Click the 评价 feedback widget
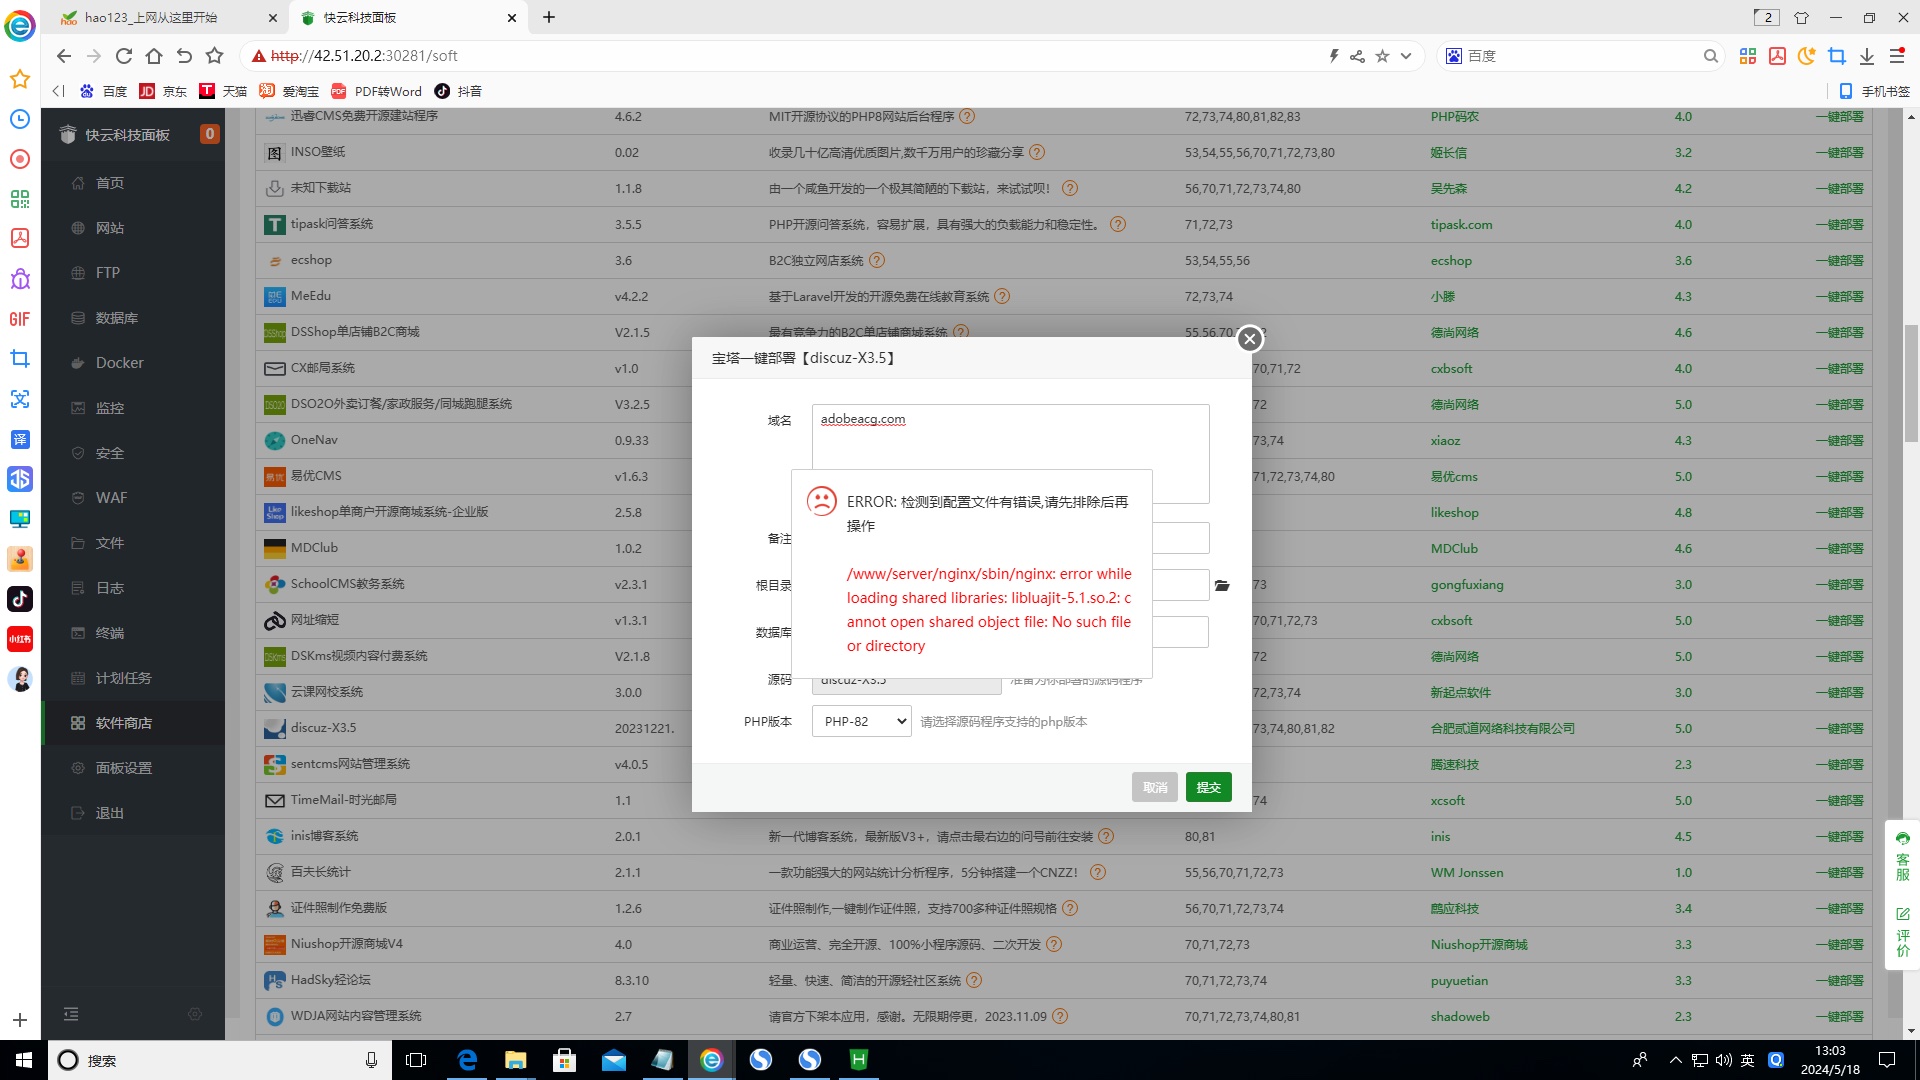 [x=1902, y=932]
